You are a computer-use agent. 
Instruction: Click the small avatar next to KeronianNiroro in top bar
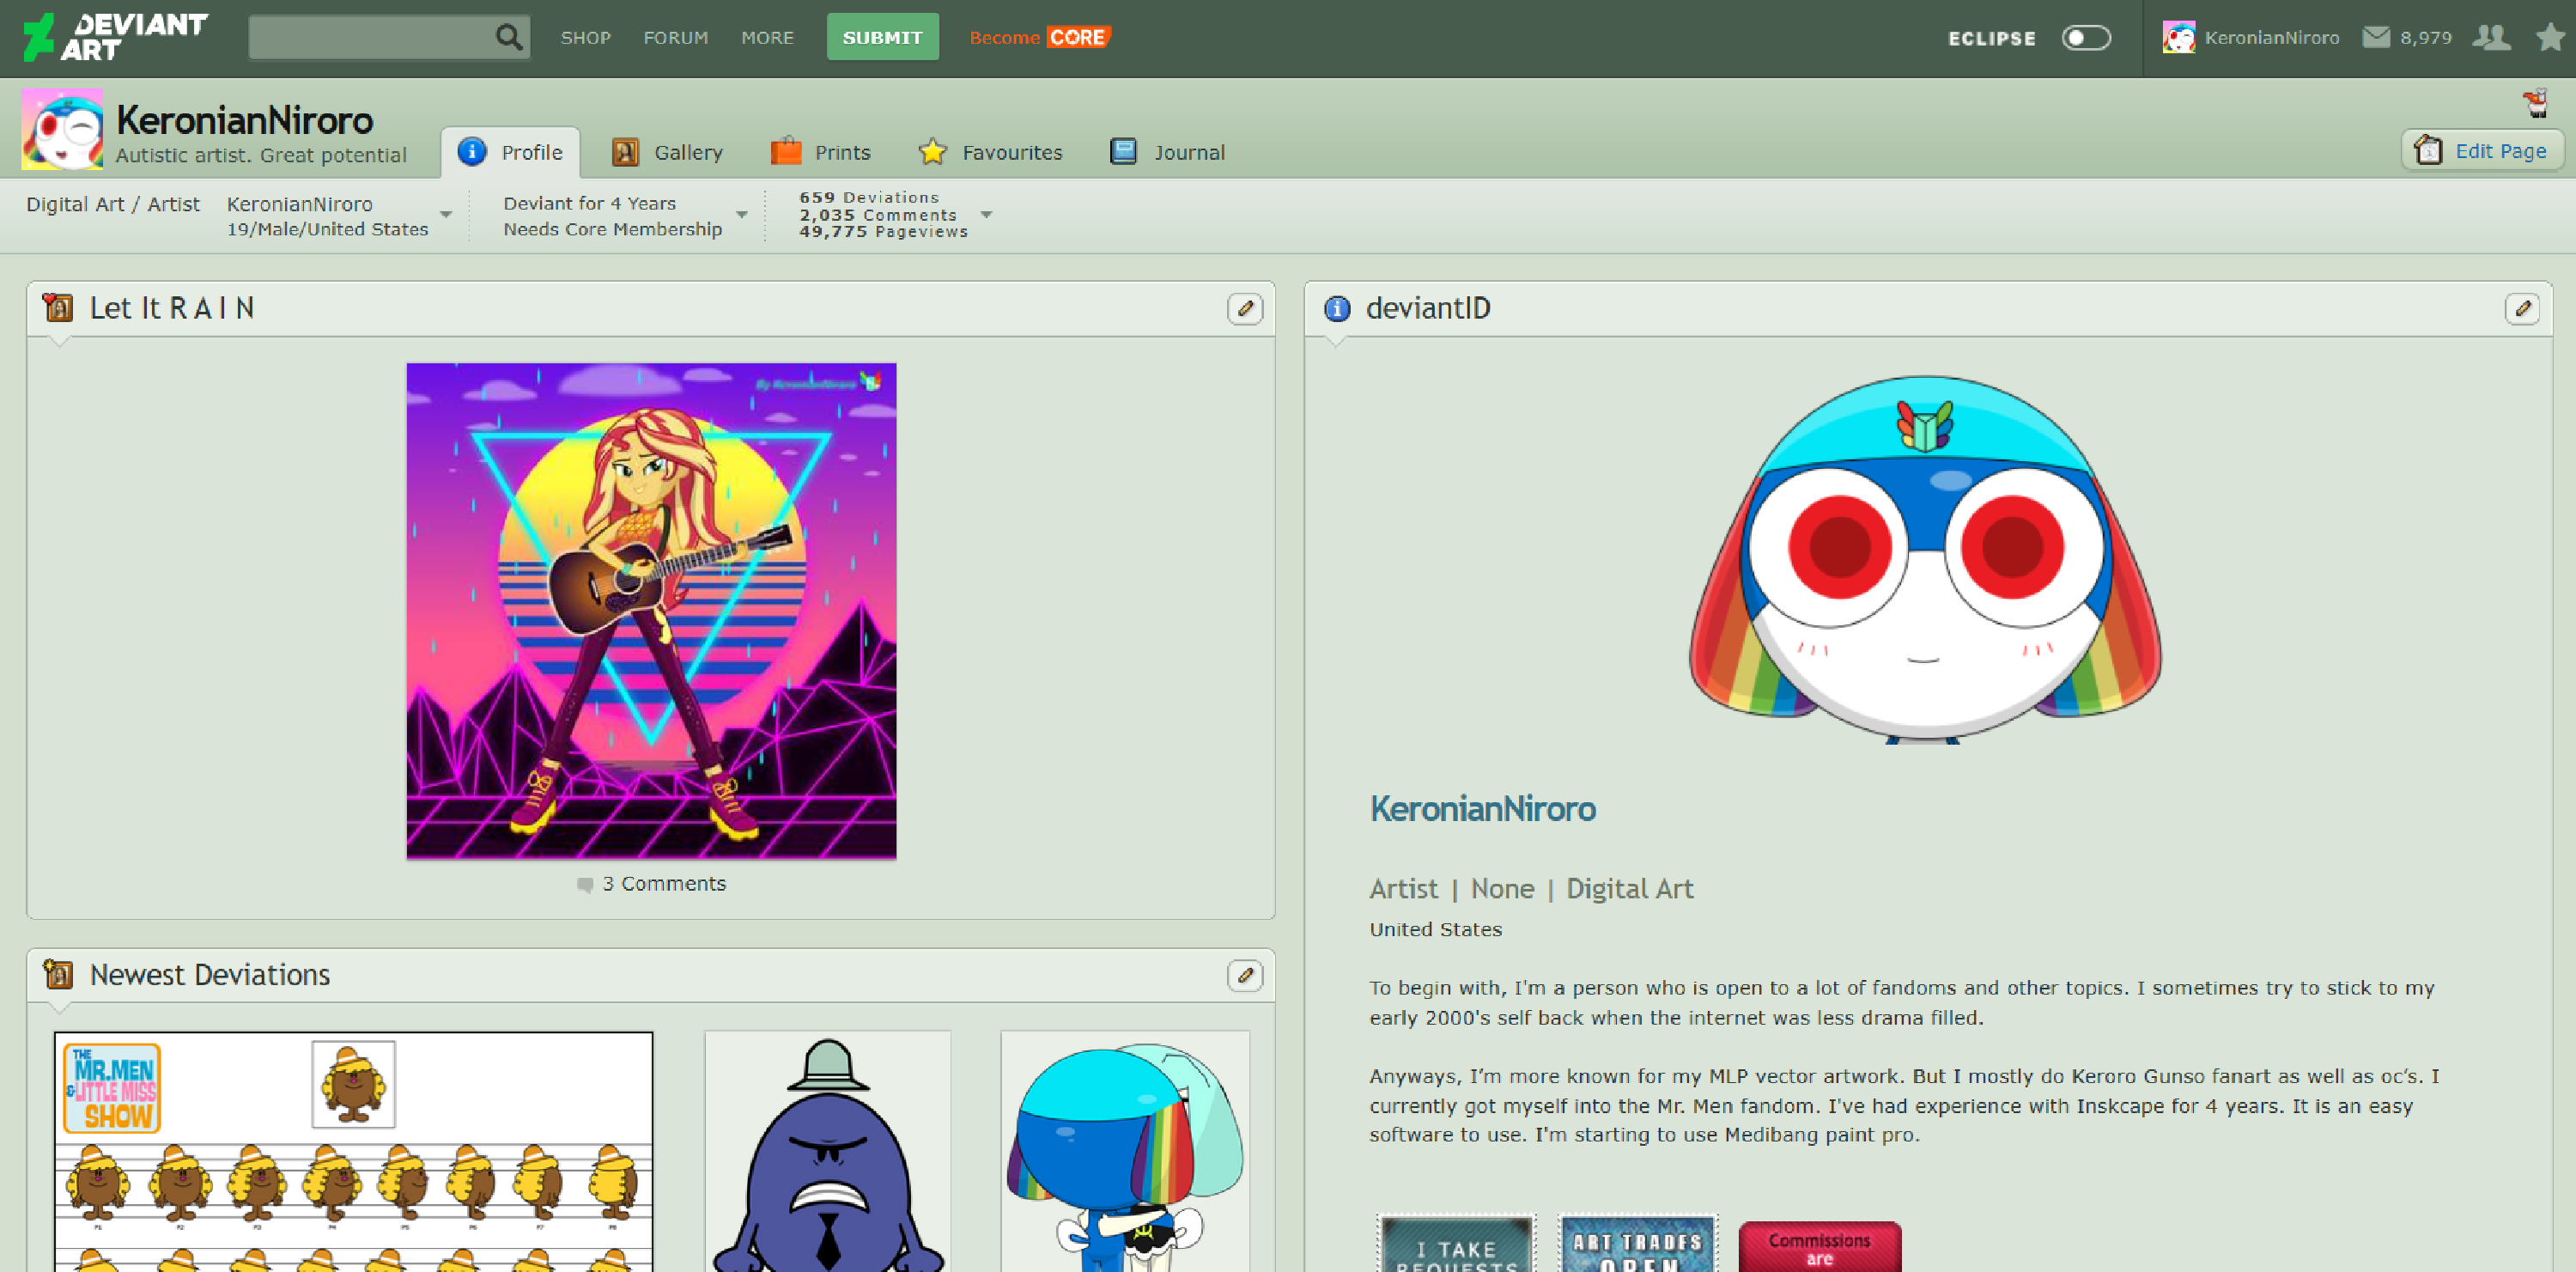click(x=2179, y=38)
